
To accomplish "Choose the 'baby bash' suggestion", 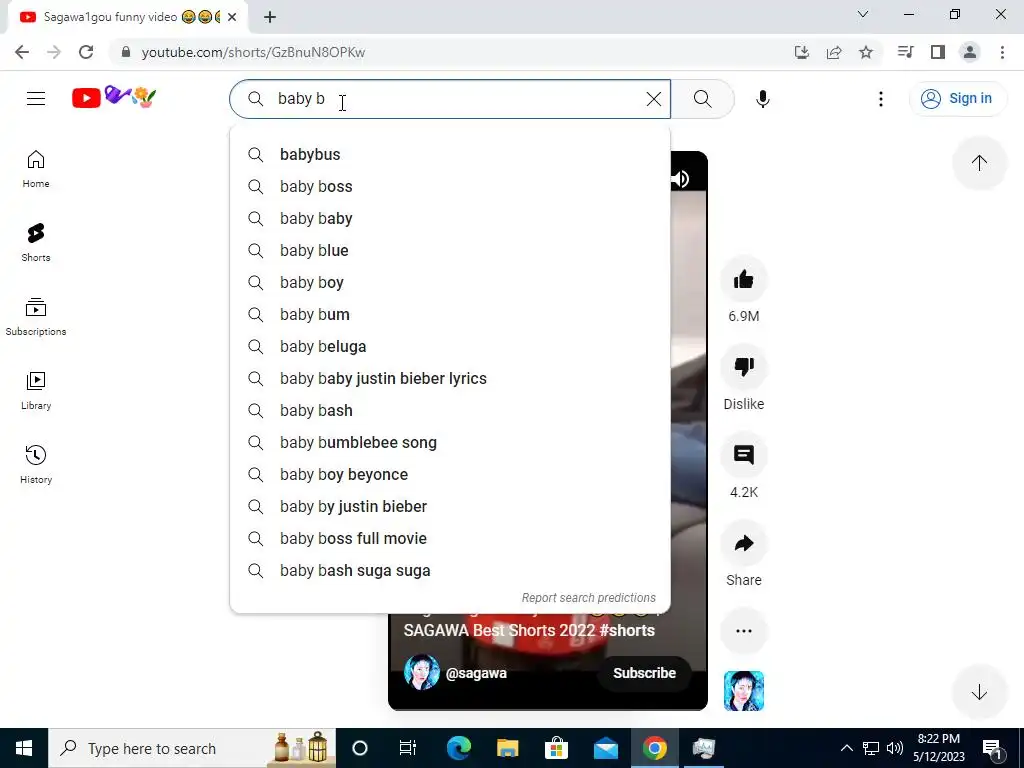I will [x=450, y=410].
